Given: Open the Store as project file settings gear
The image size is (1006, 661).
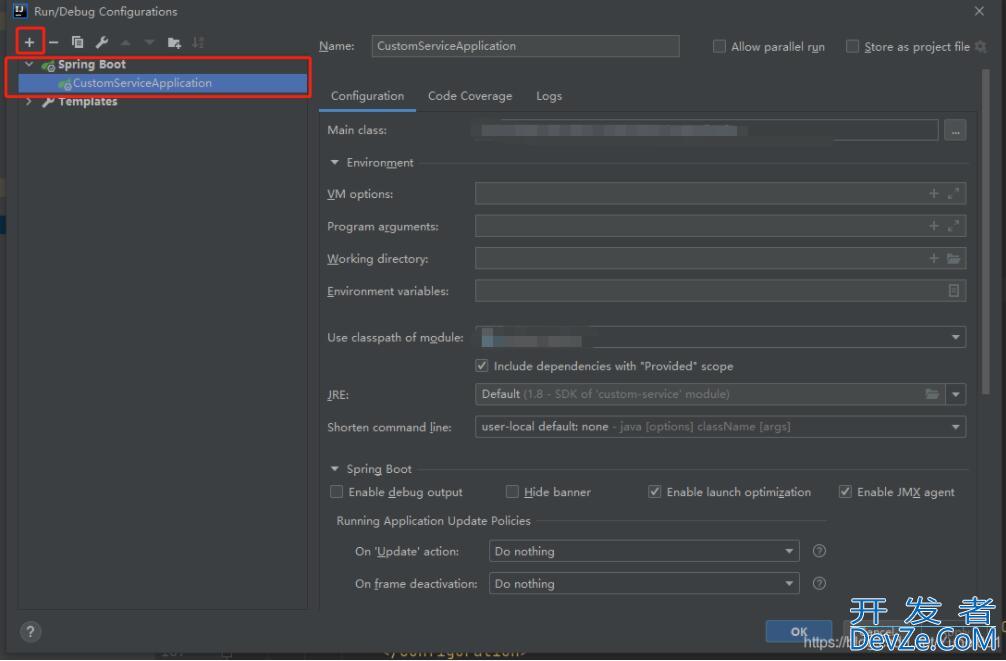Looking at the screenshot, I should [x=981, y=46].
